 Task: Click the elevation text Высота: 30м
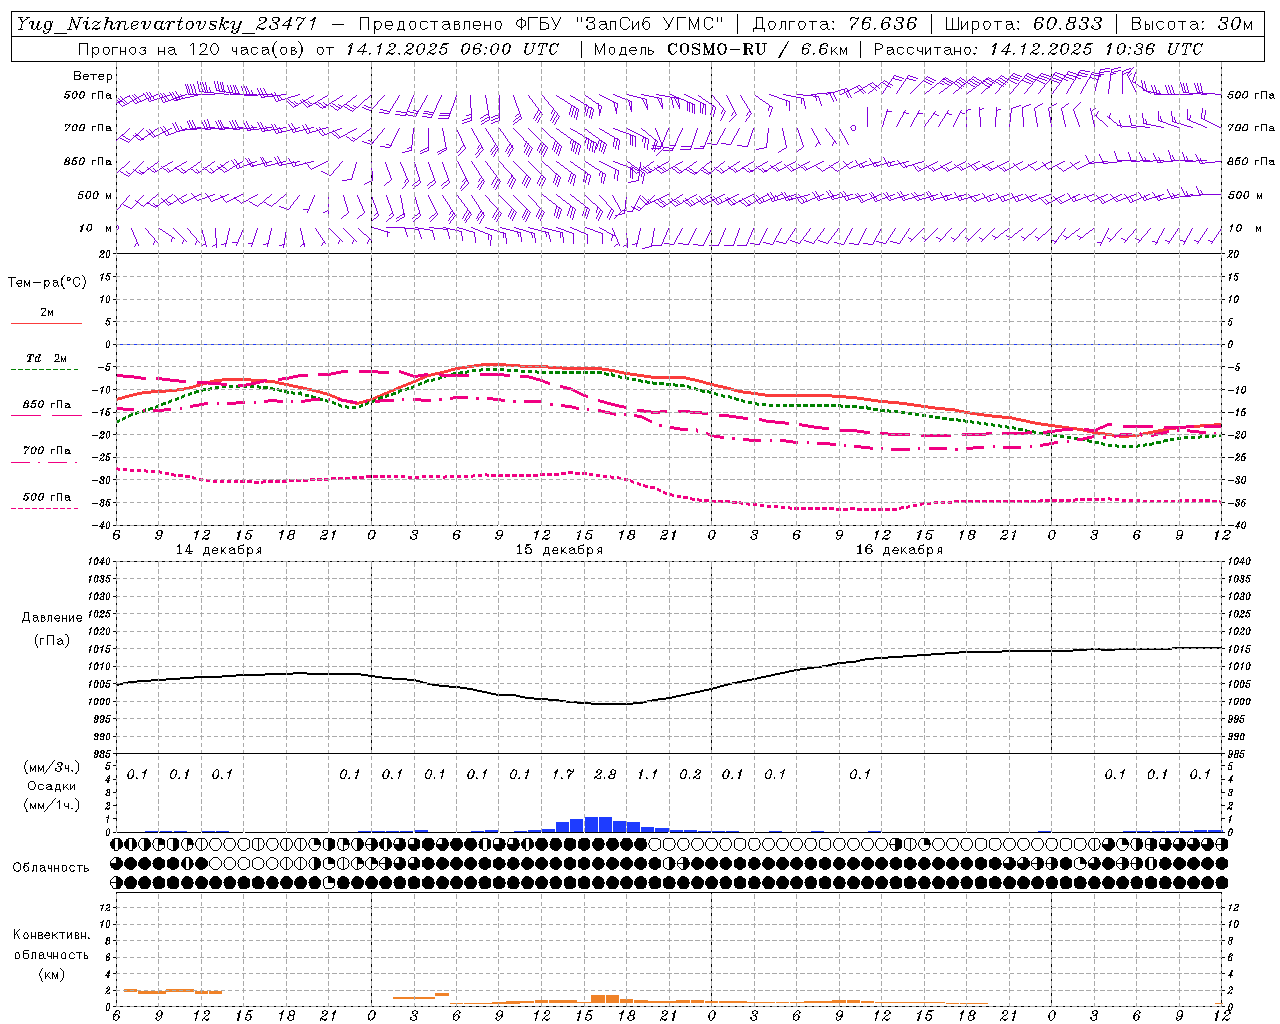click(x=1192, y=24)
